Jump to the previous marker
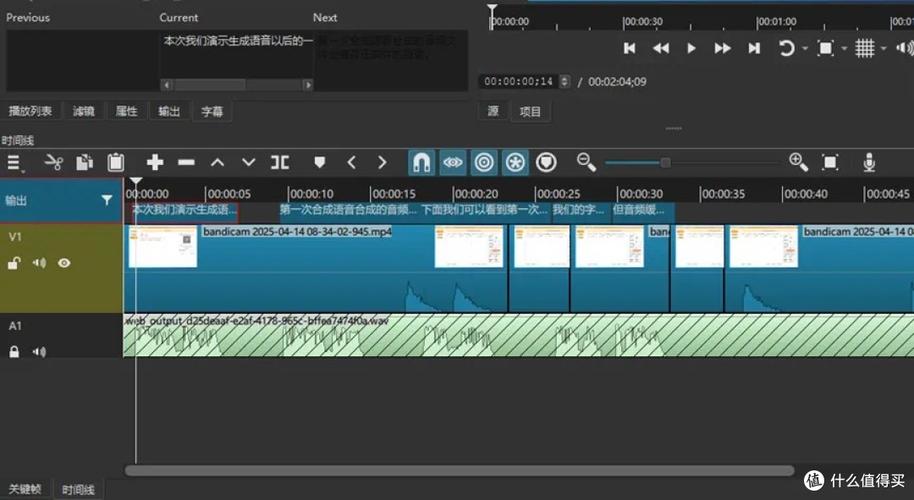 tap(351, 163)
